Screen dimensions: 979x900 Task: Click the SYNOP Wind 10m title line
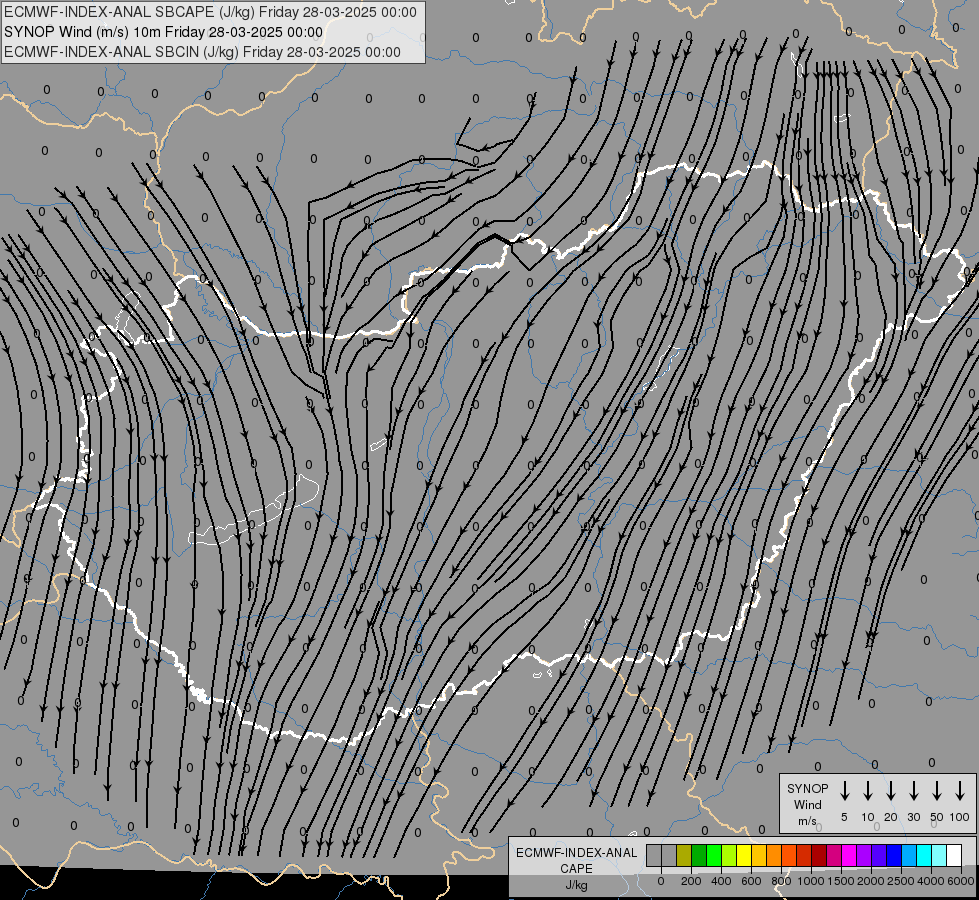164,32
